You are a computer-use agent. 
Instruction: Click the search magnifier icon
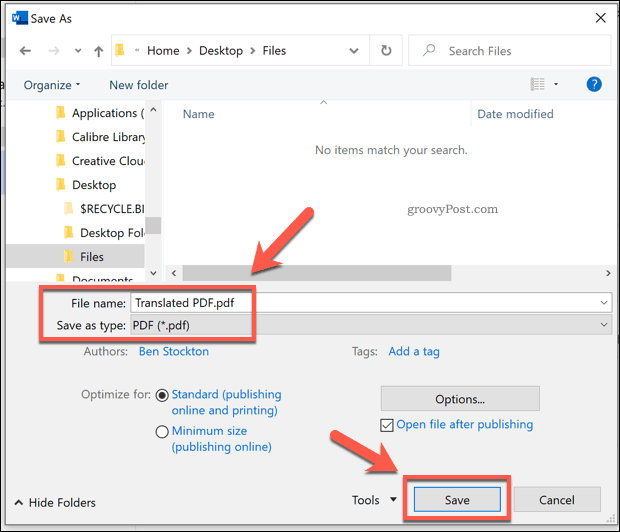[x=429, y=50]
